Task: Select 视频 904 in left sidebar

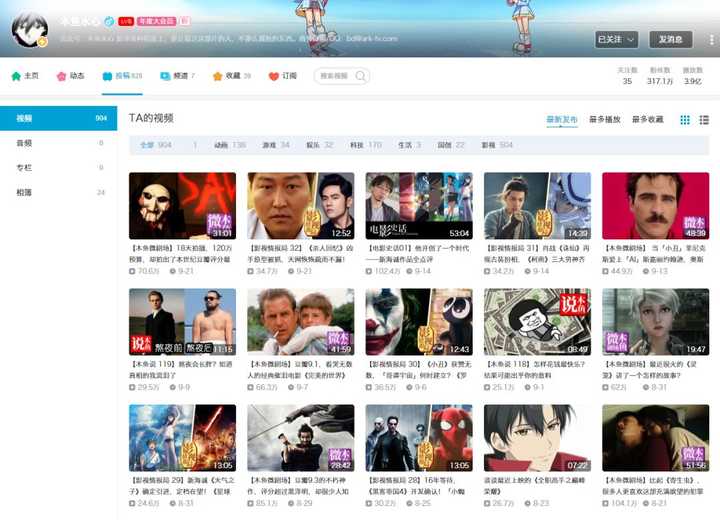Action: pos(59,118)
